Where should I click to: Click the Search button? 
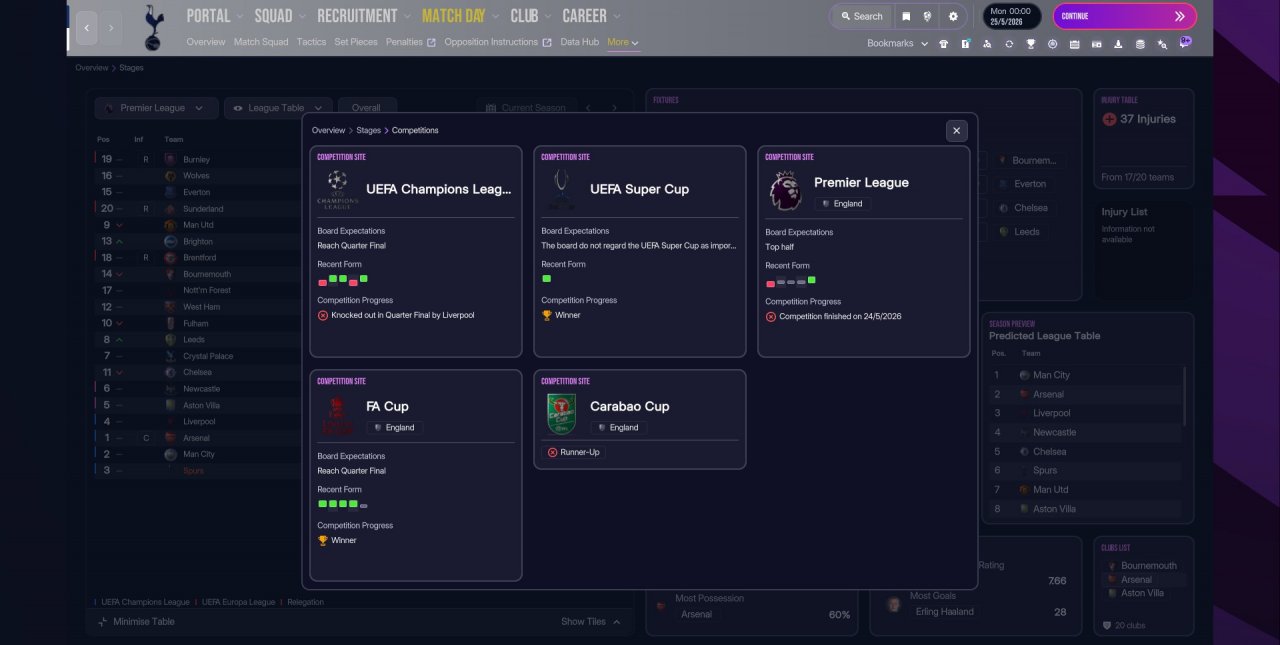861,16
